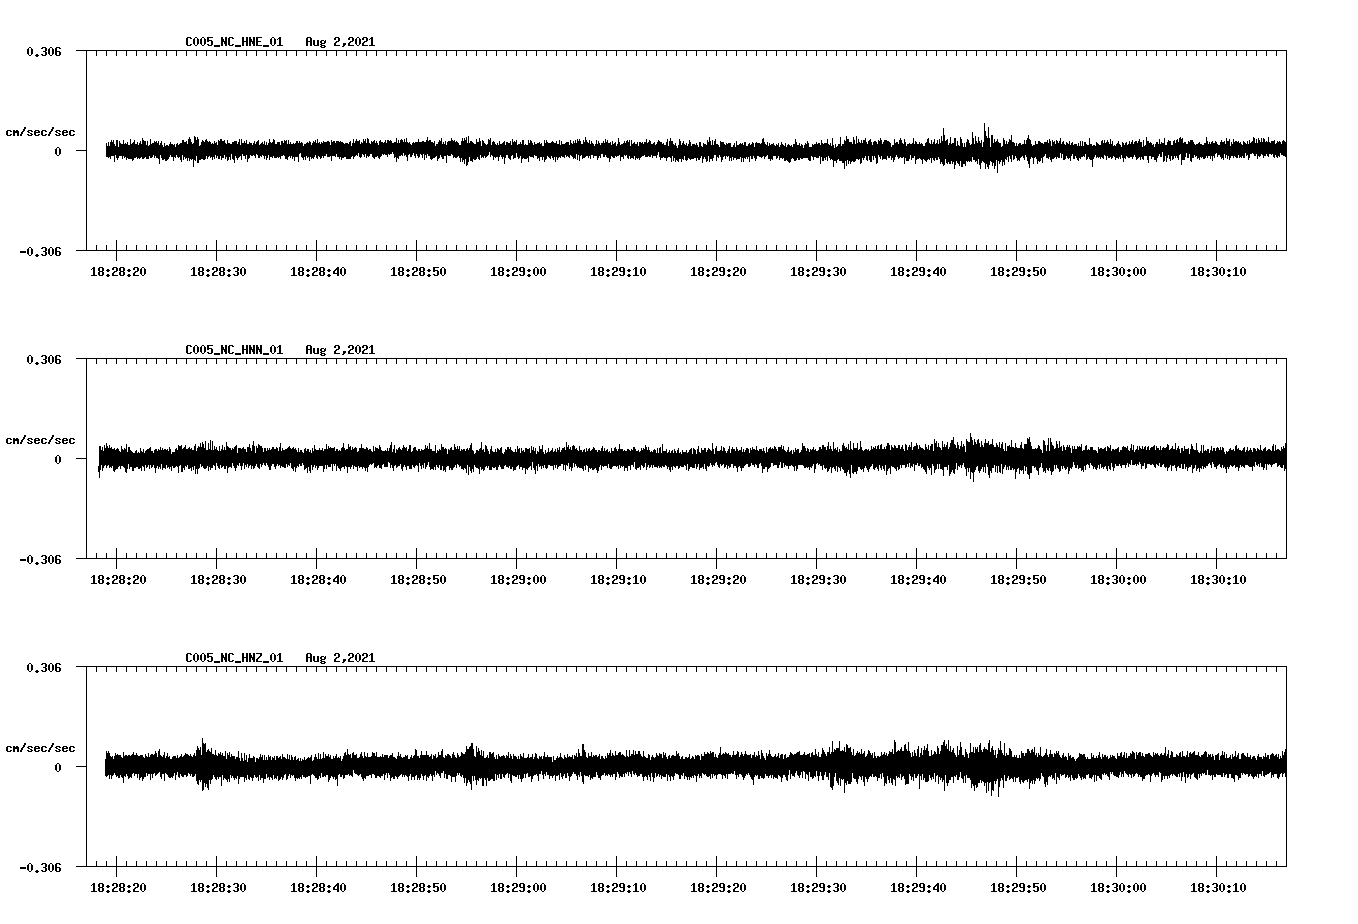This screenshot has height=924, width=1358.
Task: Click 18:29:40 time label under HNZ plot
Action: point(918,887)
